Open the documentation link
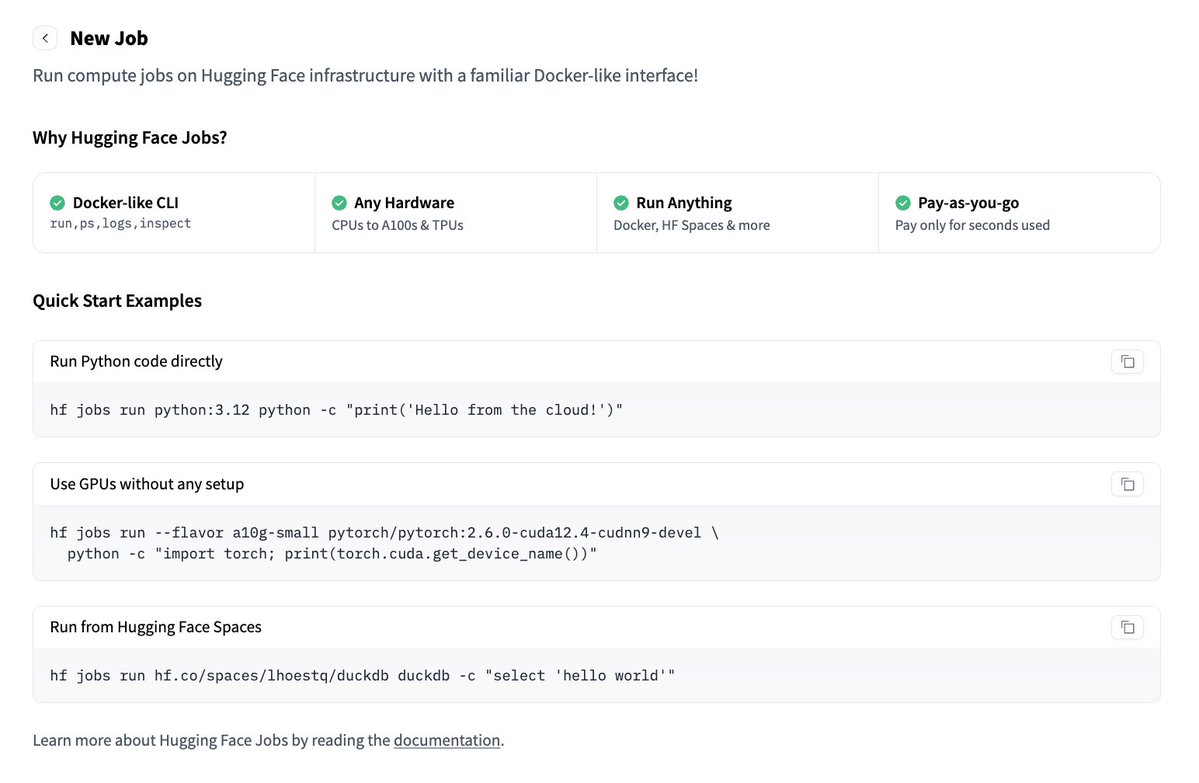 (x=447, y=740)
